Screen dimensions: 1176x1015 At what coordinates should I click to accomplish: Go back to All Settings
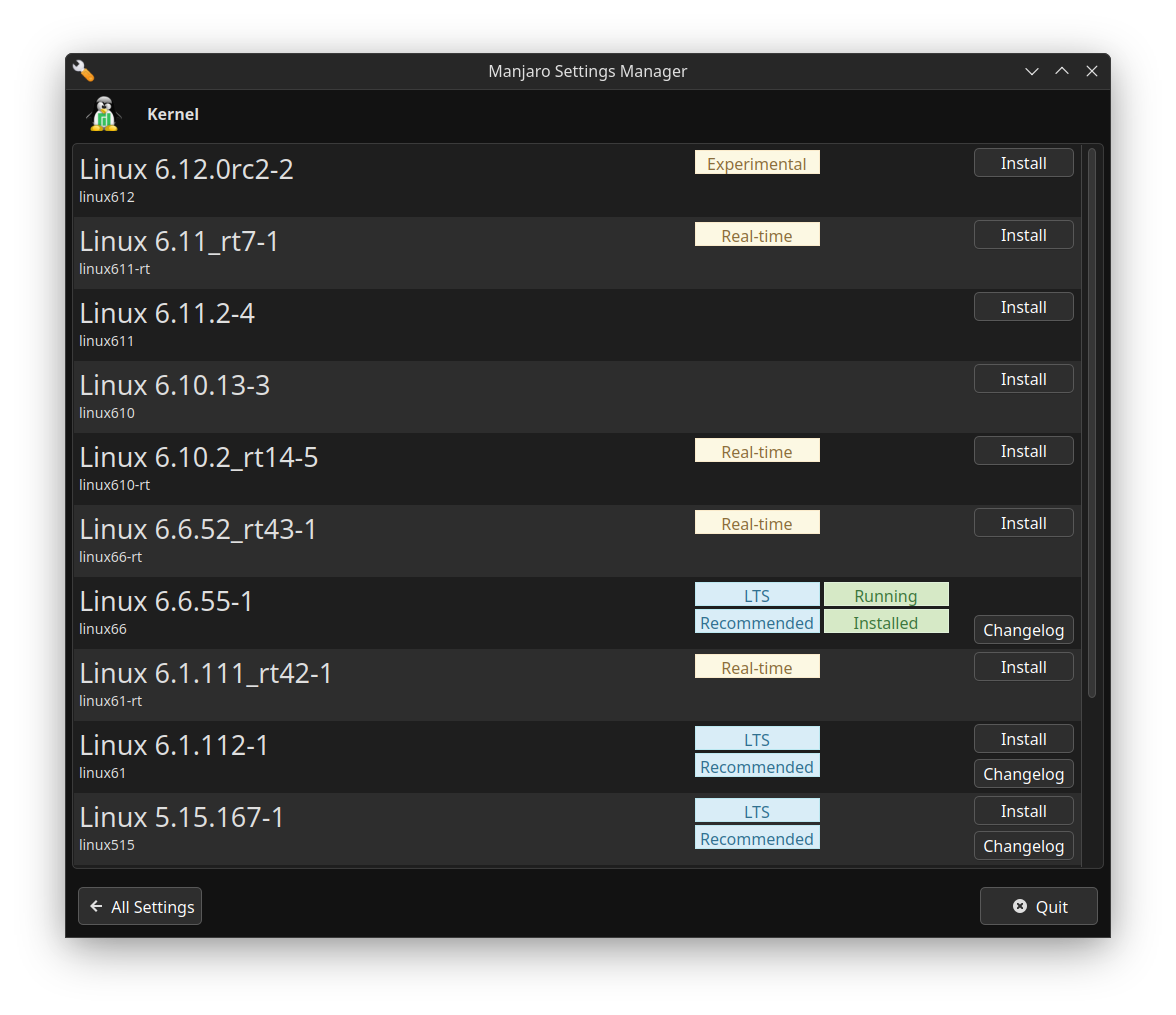140,906
